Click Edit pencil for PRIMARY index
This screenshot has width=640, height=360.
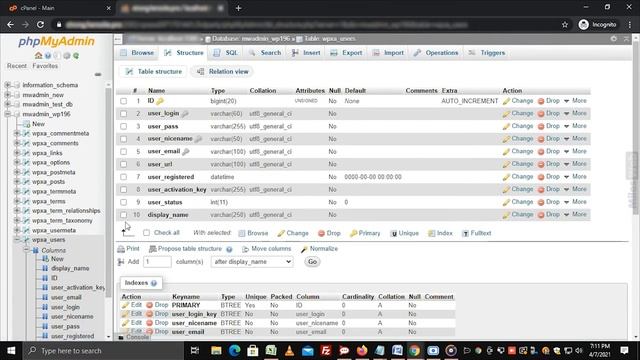[x=125, y=305]
